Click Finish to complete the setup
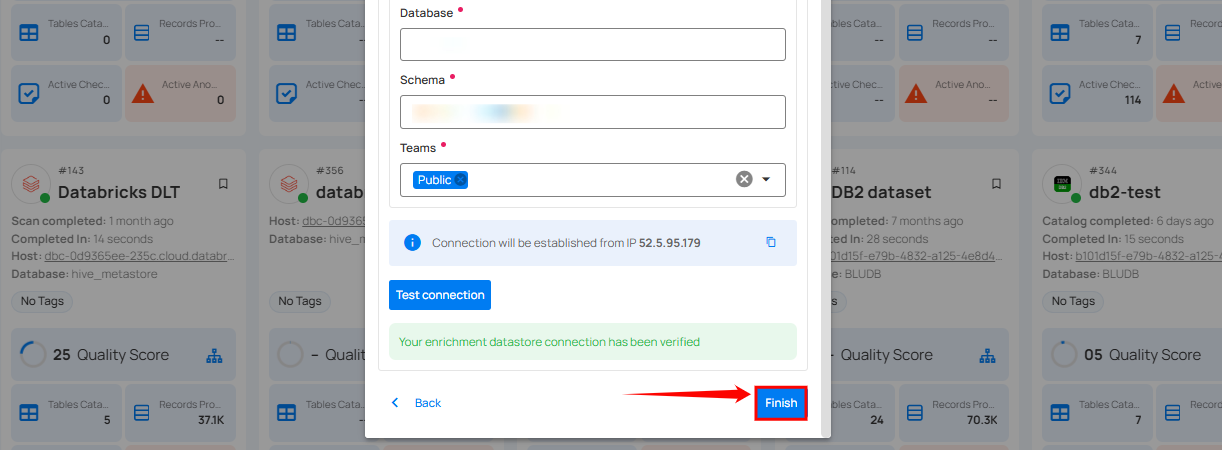Image resolution: width=1222 pixels, height=450 pixels. (x=781, y=403)
